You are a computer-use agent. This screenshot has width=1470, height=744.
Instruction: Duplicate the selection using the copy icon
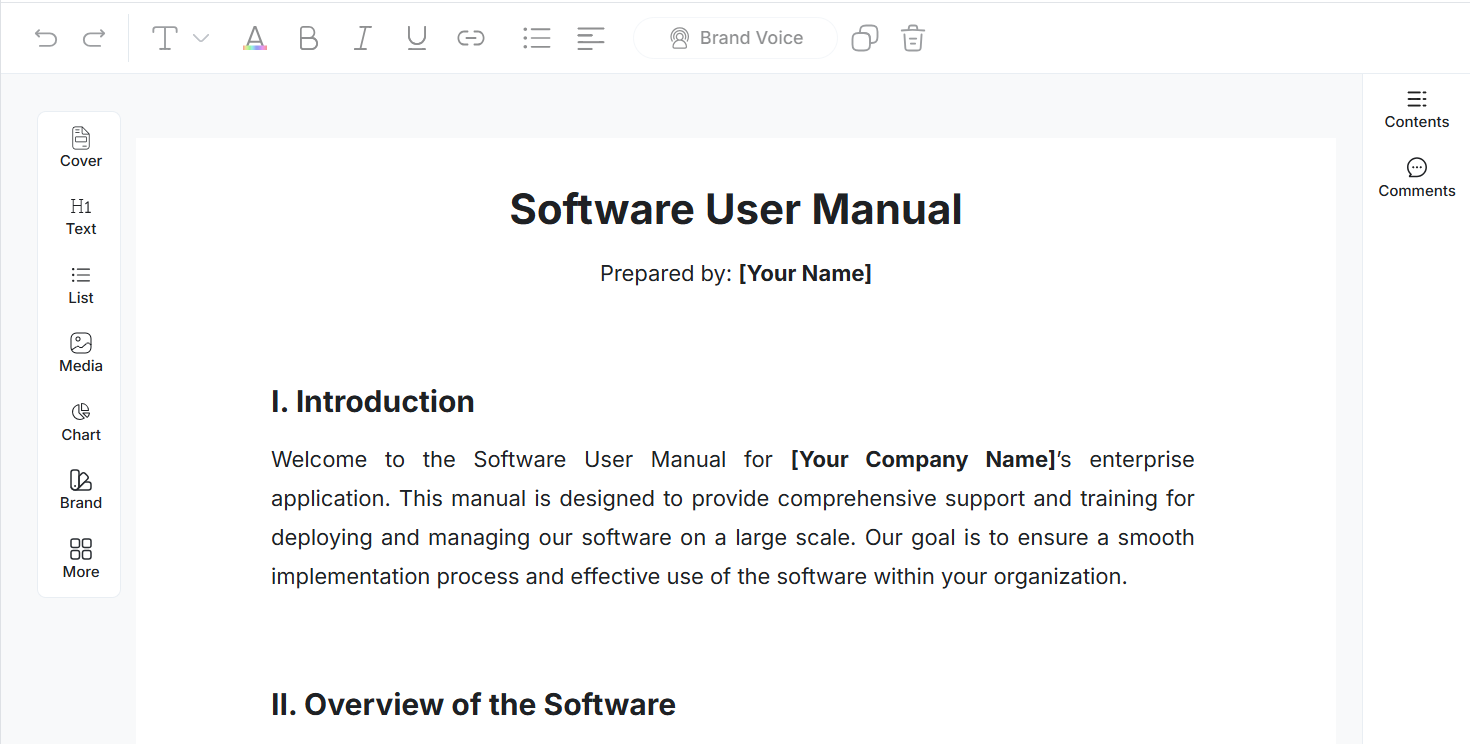[x=863, y=37]
